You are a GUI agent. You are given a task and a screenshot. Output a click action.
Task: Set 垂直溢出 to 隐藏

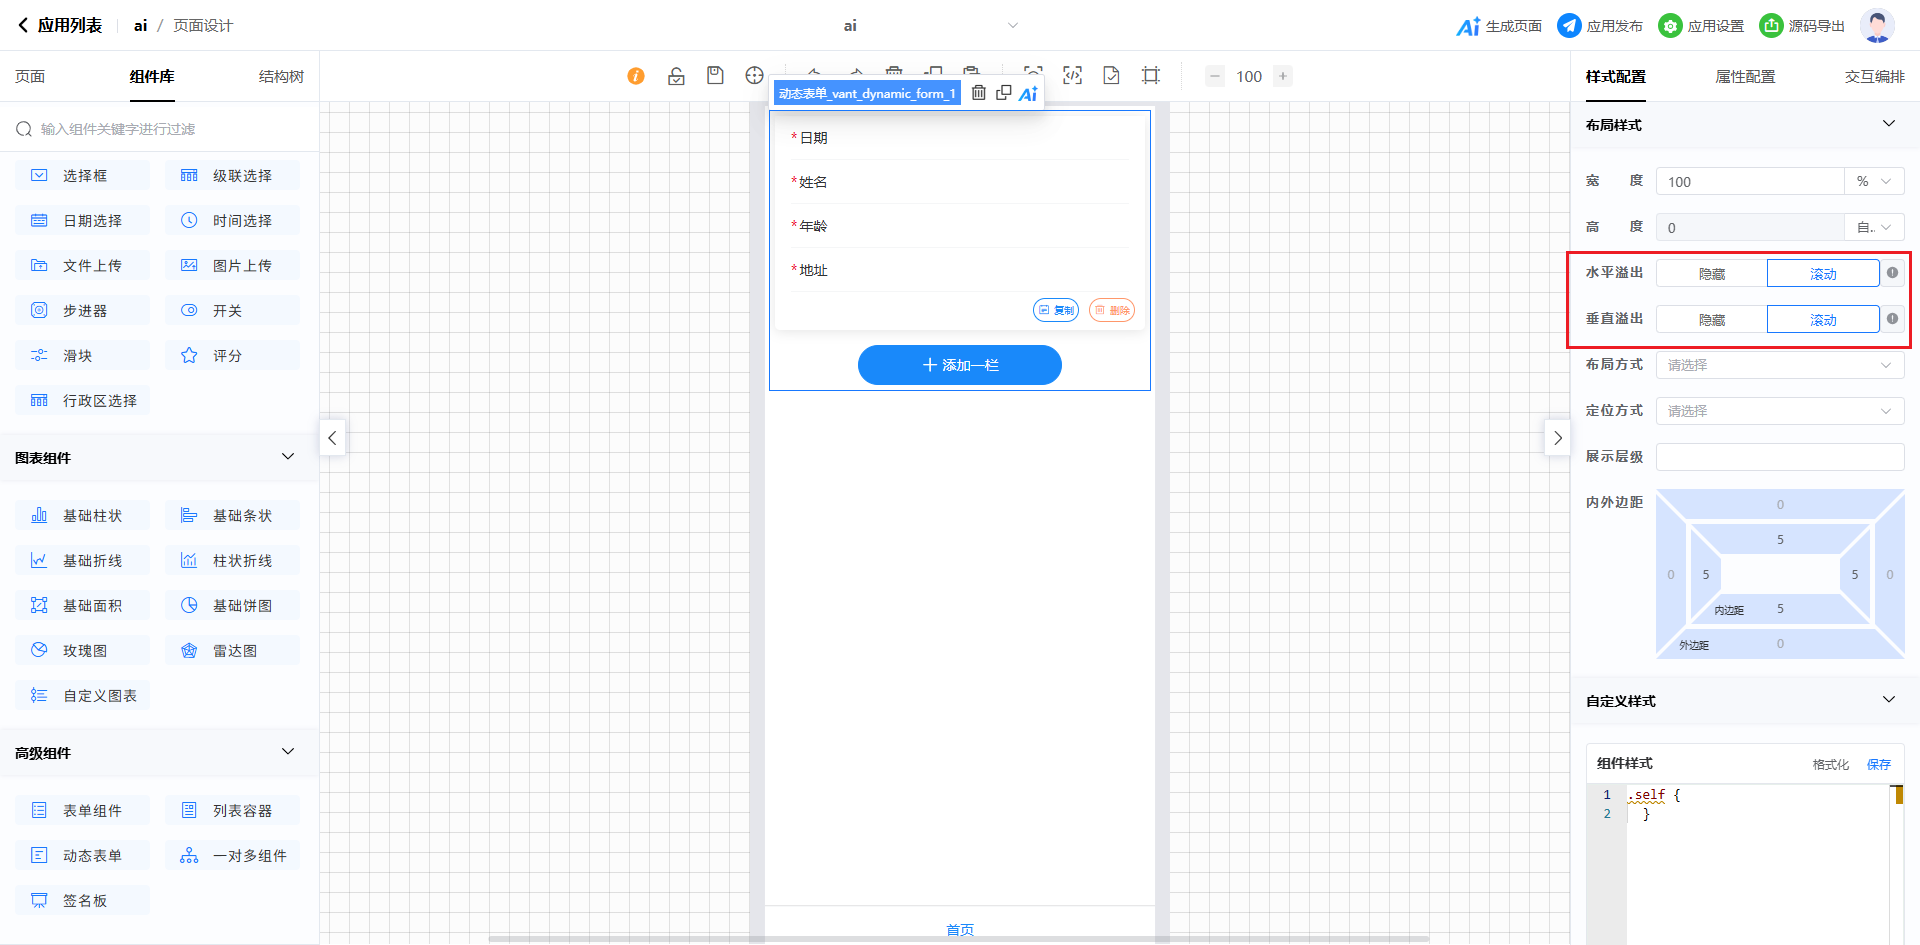click(1711, 320)
